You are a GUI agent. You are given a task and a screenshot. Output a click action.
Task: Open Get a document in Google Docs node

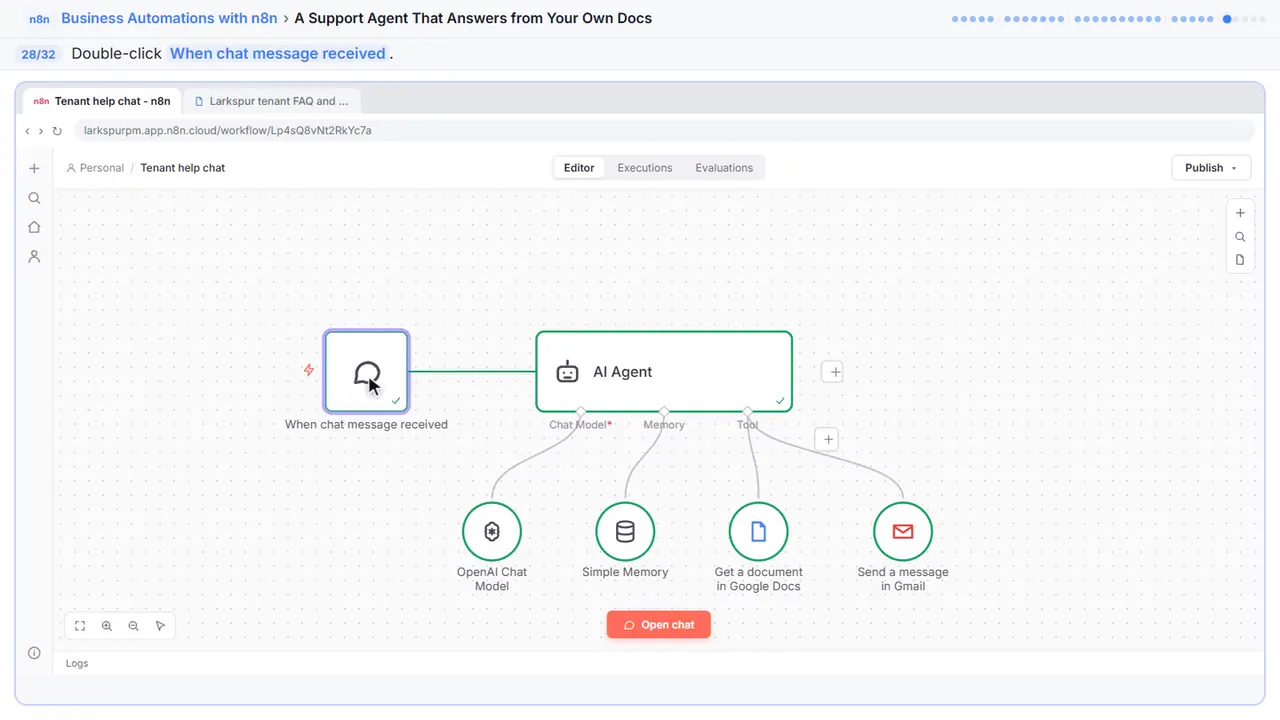(x=758, y=532)
